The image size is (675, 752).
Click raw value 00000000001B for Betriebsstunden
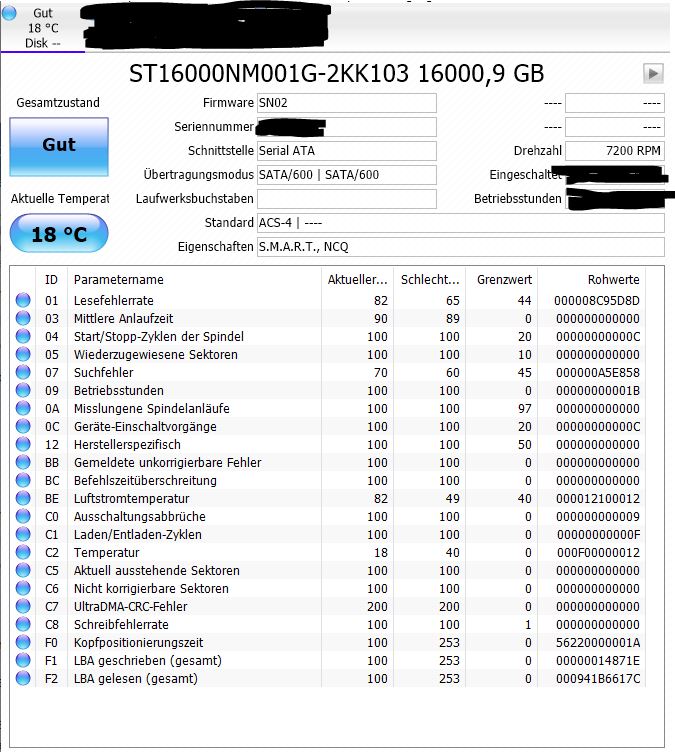[598, 391]
